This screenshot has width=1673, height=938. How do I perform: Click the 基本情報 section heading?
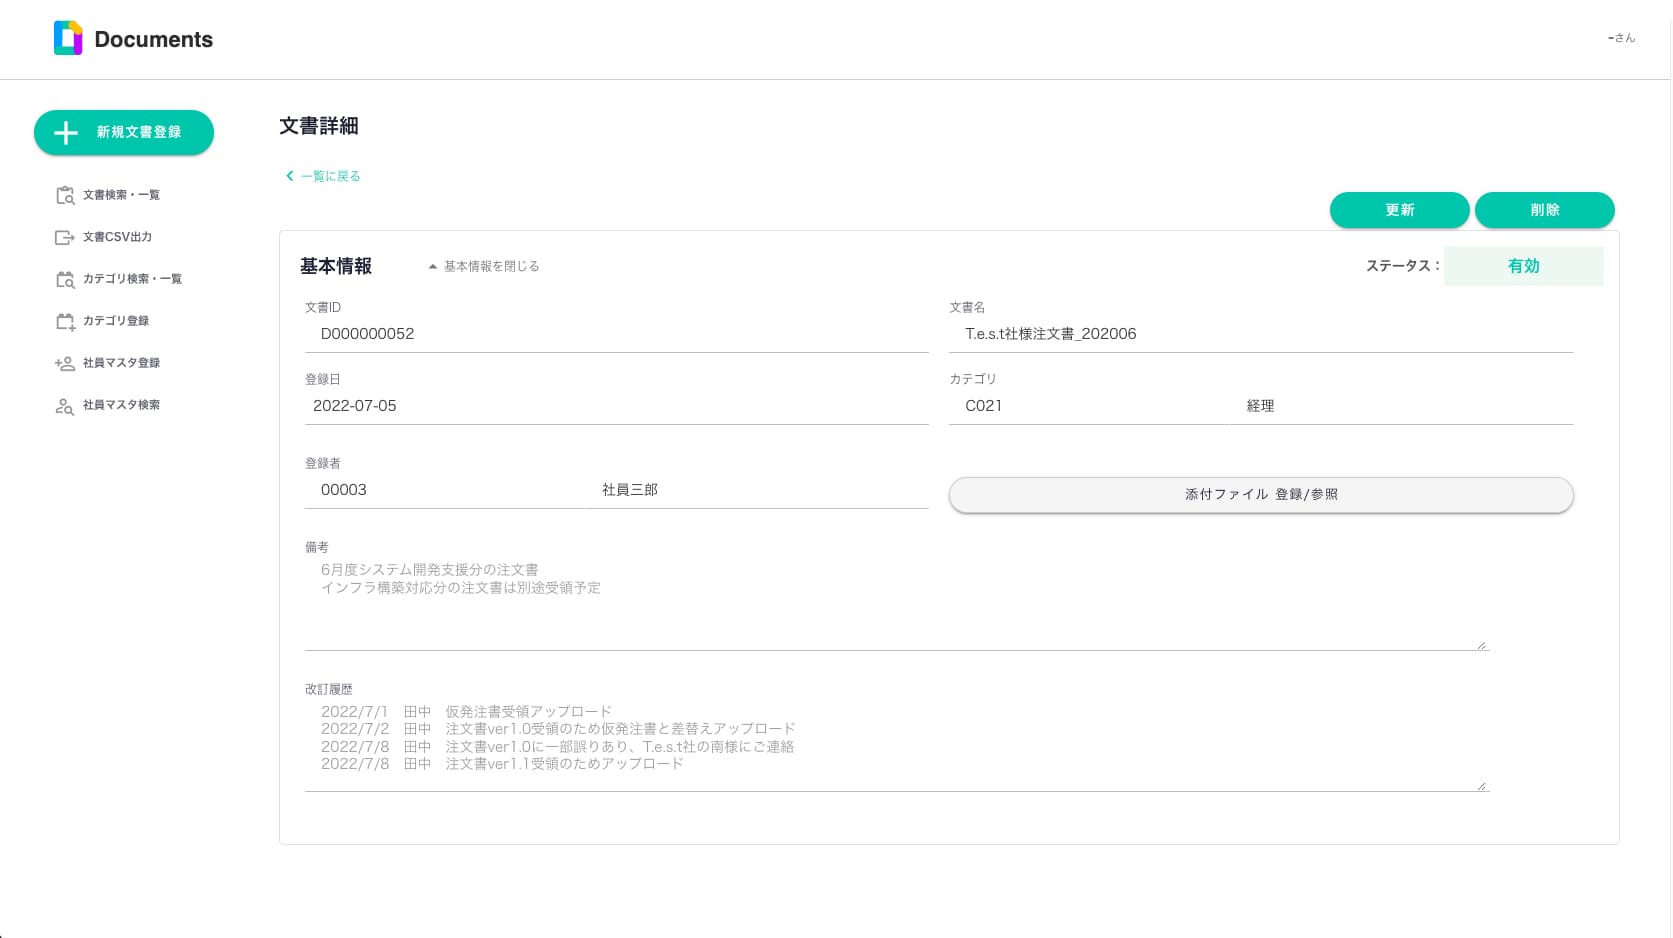pos(336,266)
